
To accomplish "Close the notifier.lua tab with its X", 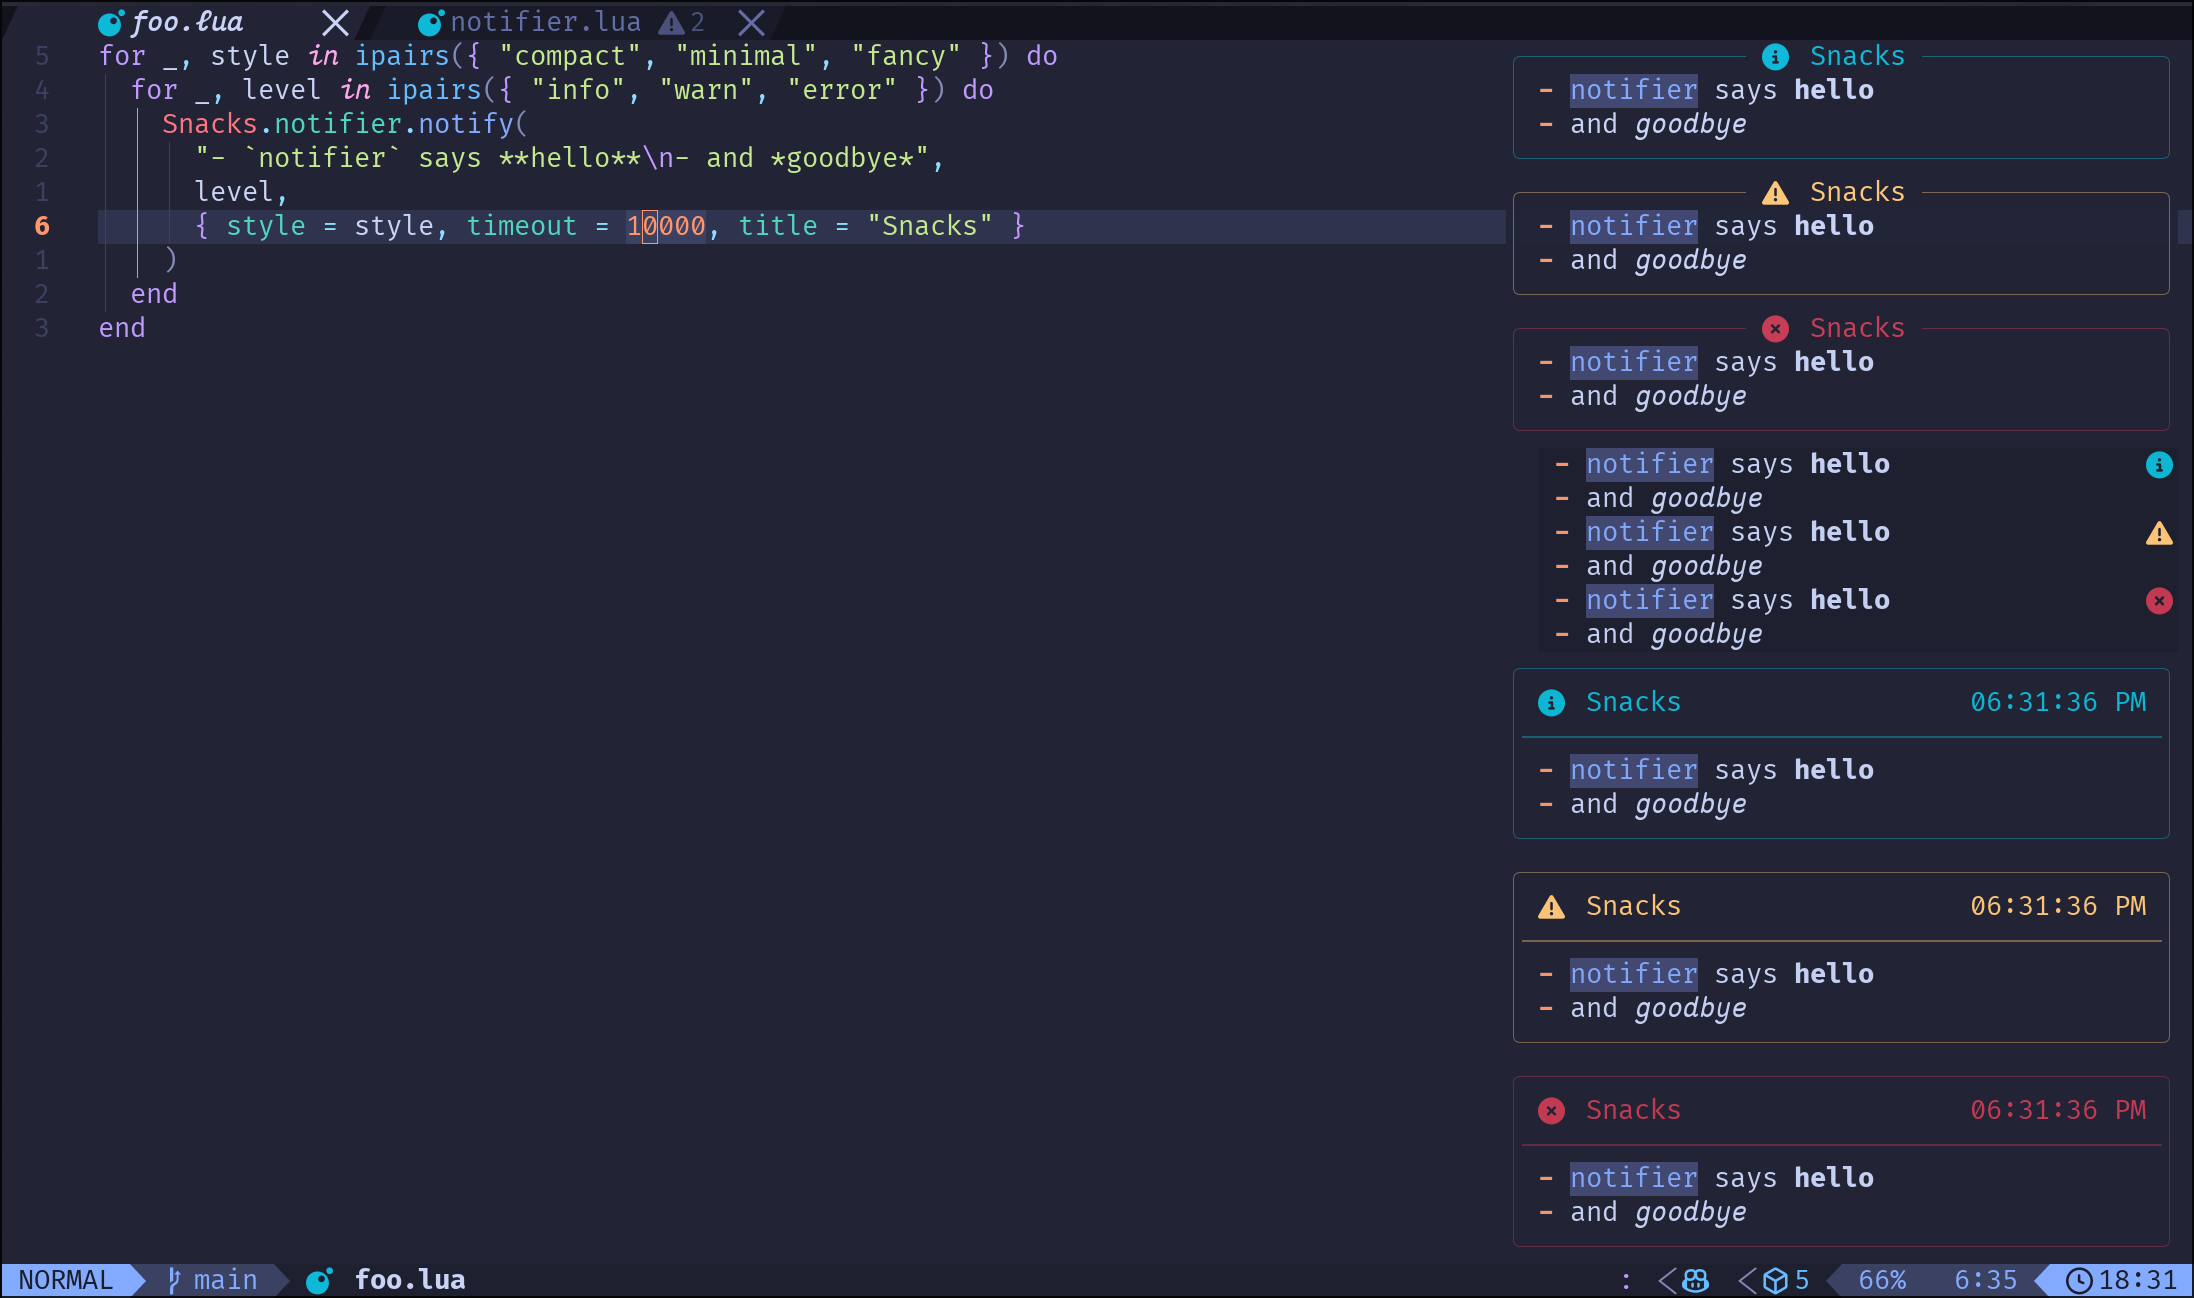I will (750, 21).
